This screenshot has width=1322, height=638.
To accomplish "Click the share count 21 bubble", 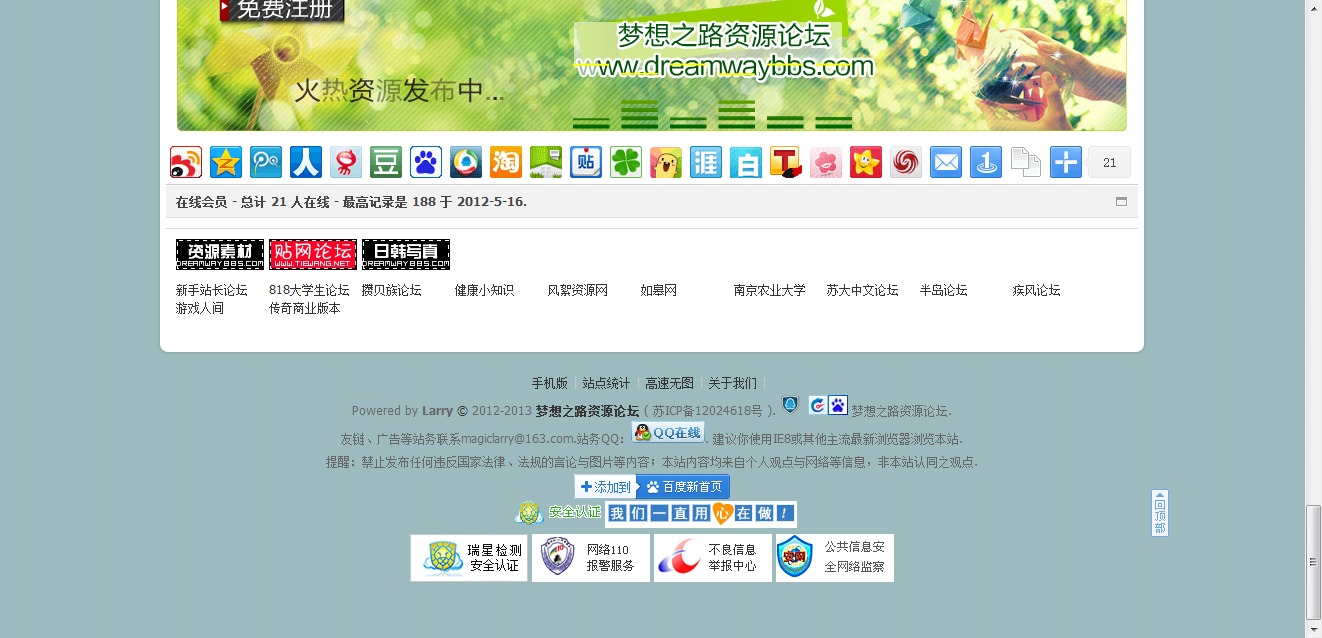I will pyautogui.click(x=1109, y=162).
